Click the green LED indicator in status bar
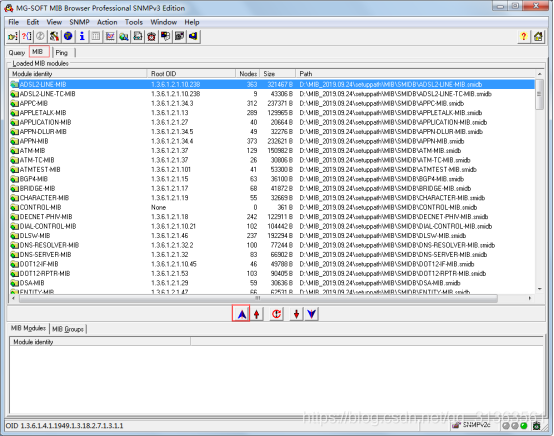 pos(524,426)
